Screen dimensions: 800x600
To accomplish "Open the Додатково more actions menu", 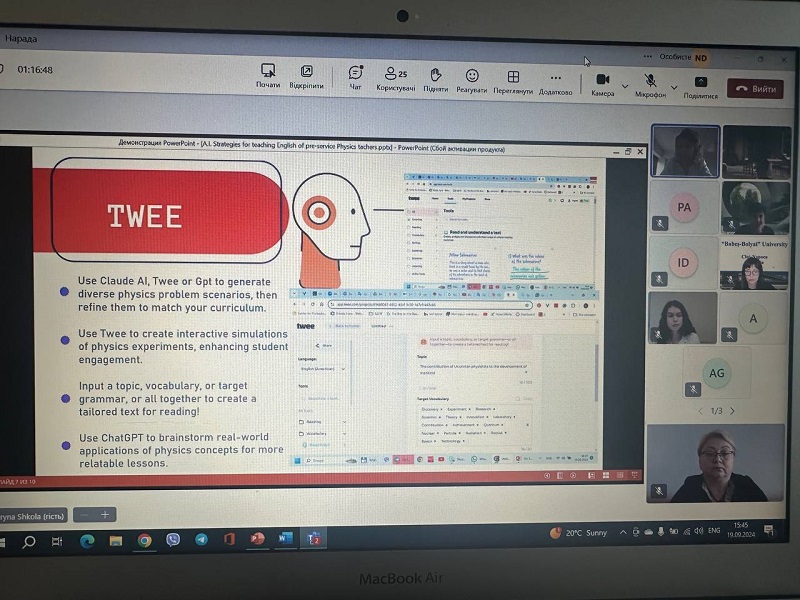I will [x=556, y=83].
